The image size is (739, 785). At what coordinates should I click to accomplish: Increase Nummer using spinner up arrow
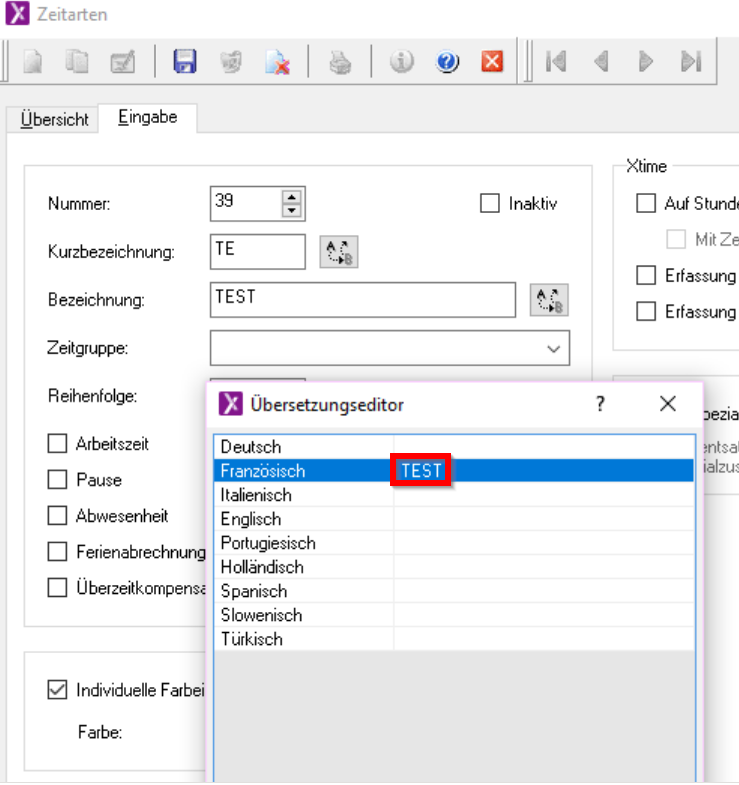click(x=292, y=197)
